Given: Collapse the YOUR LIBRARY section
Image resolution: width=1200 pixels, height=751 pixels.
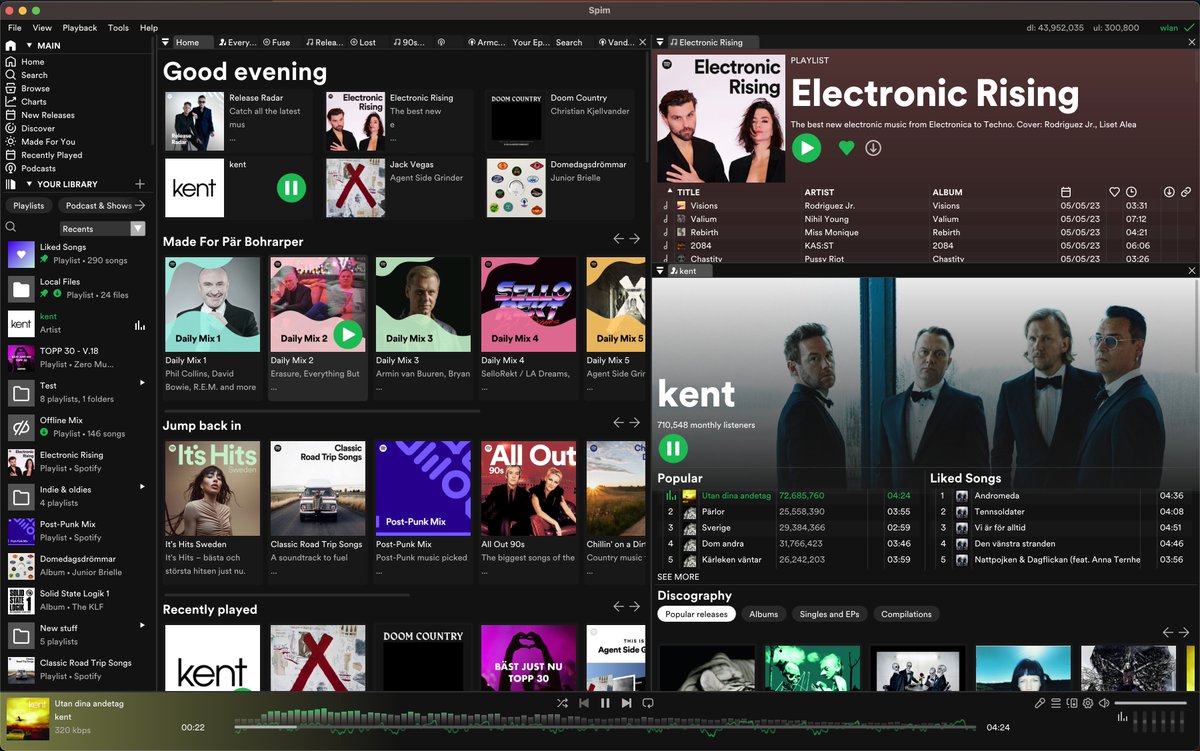Looking at the screenshot, I should [29, 184].
